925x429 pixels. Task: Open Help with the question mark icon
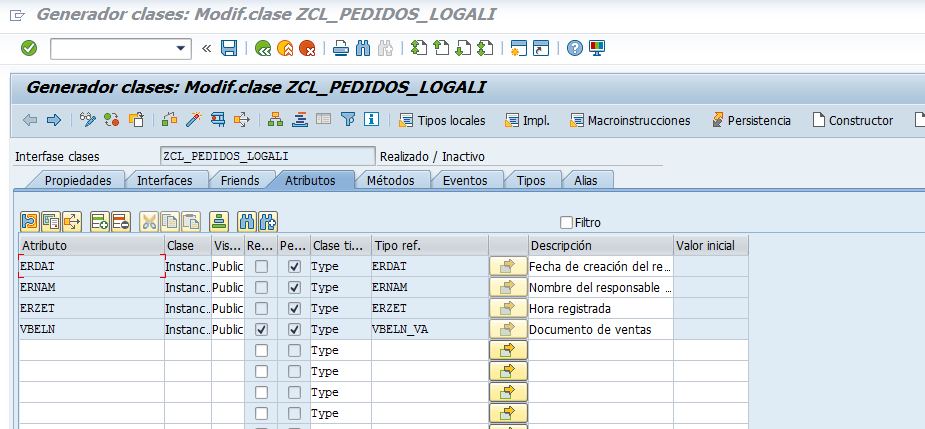point(575,48)
